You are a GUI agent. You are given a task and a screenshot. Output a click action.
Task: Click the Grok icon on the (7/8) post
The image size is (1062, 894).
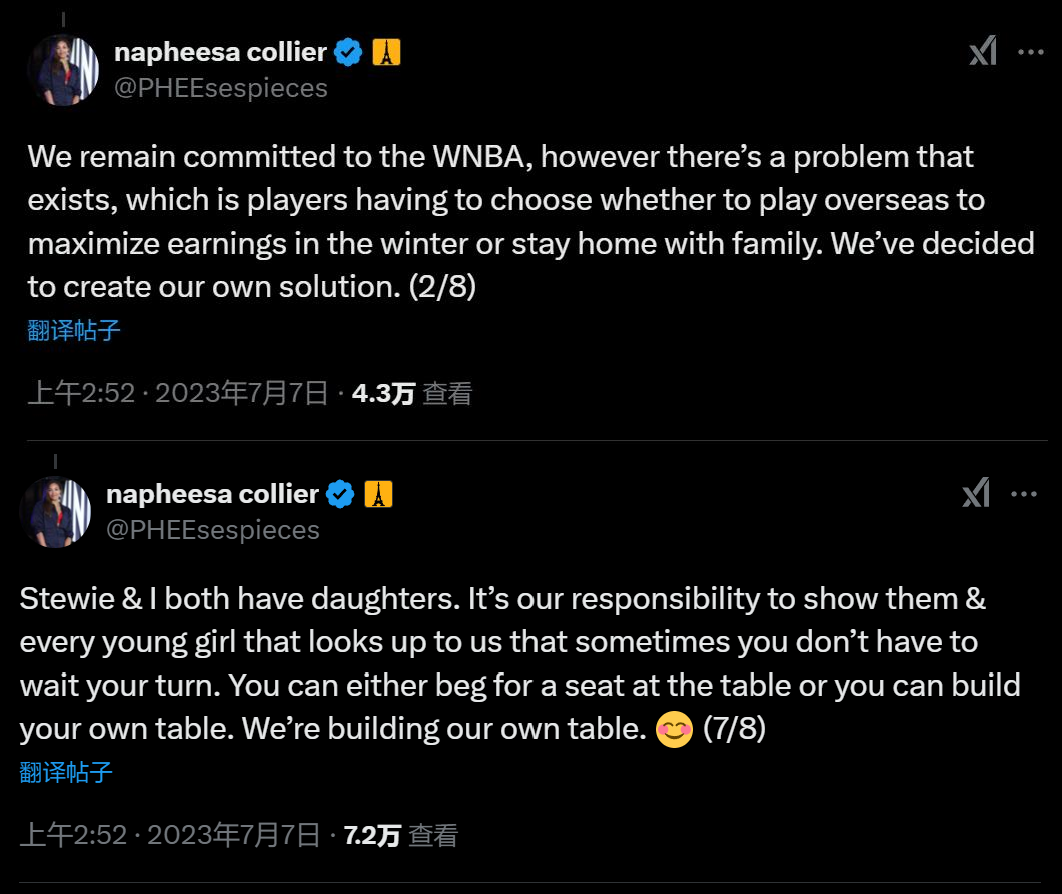[975, 493]
